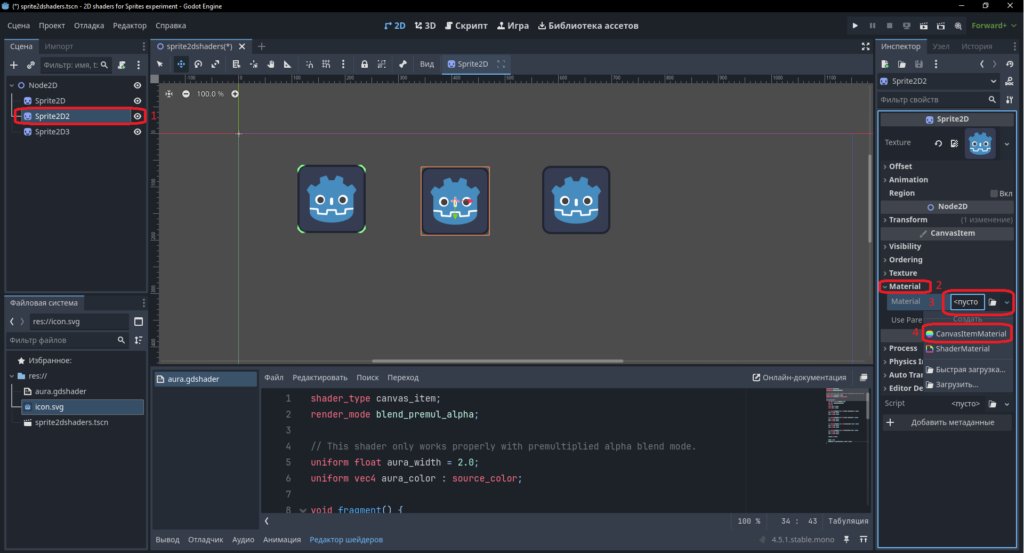Load resource folder icon in Inspector

pyautogui.click(x=902, y=64)
